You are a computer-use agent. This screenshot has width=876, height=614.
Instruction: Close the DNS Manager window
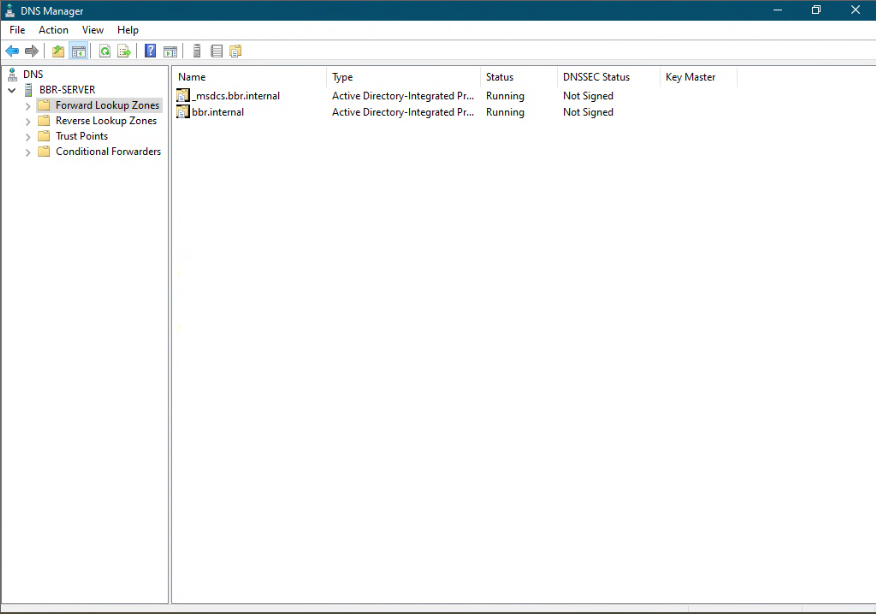tap(855, 10)
